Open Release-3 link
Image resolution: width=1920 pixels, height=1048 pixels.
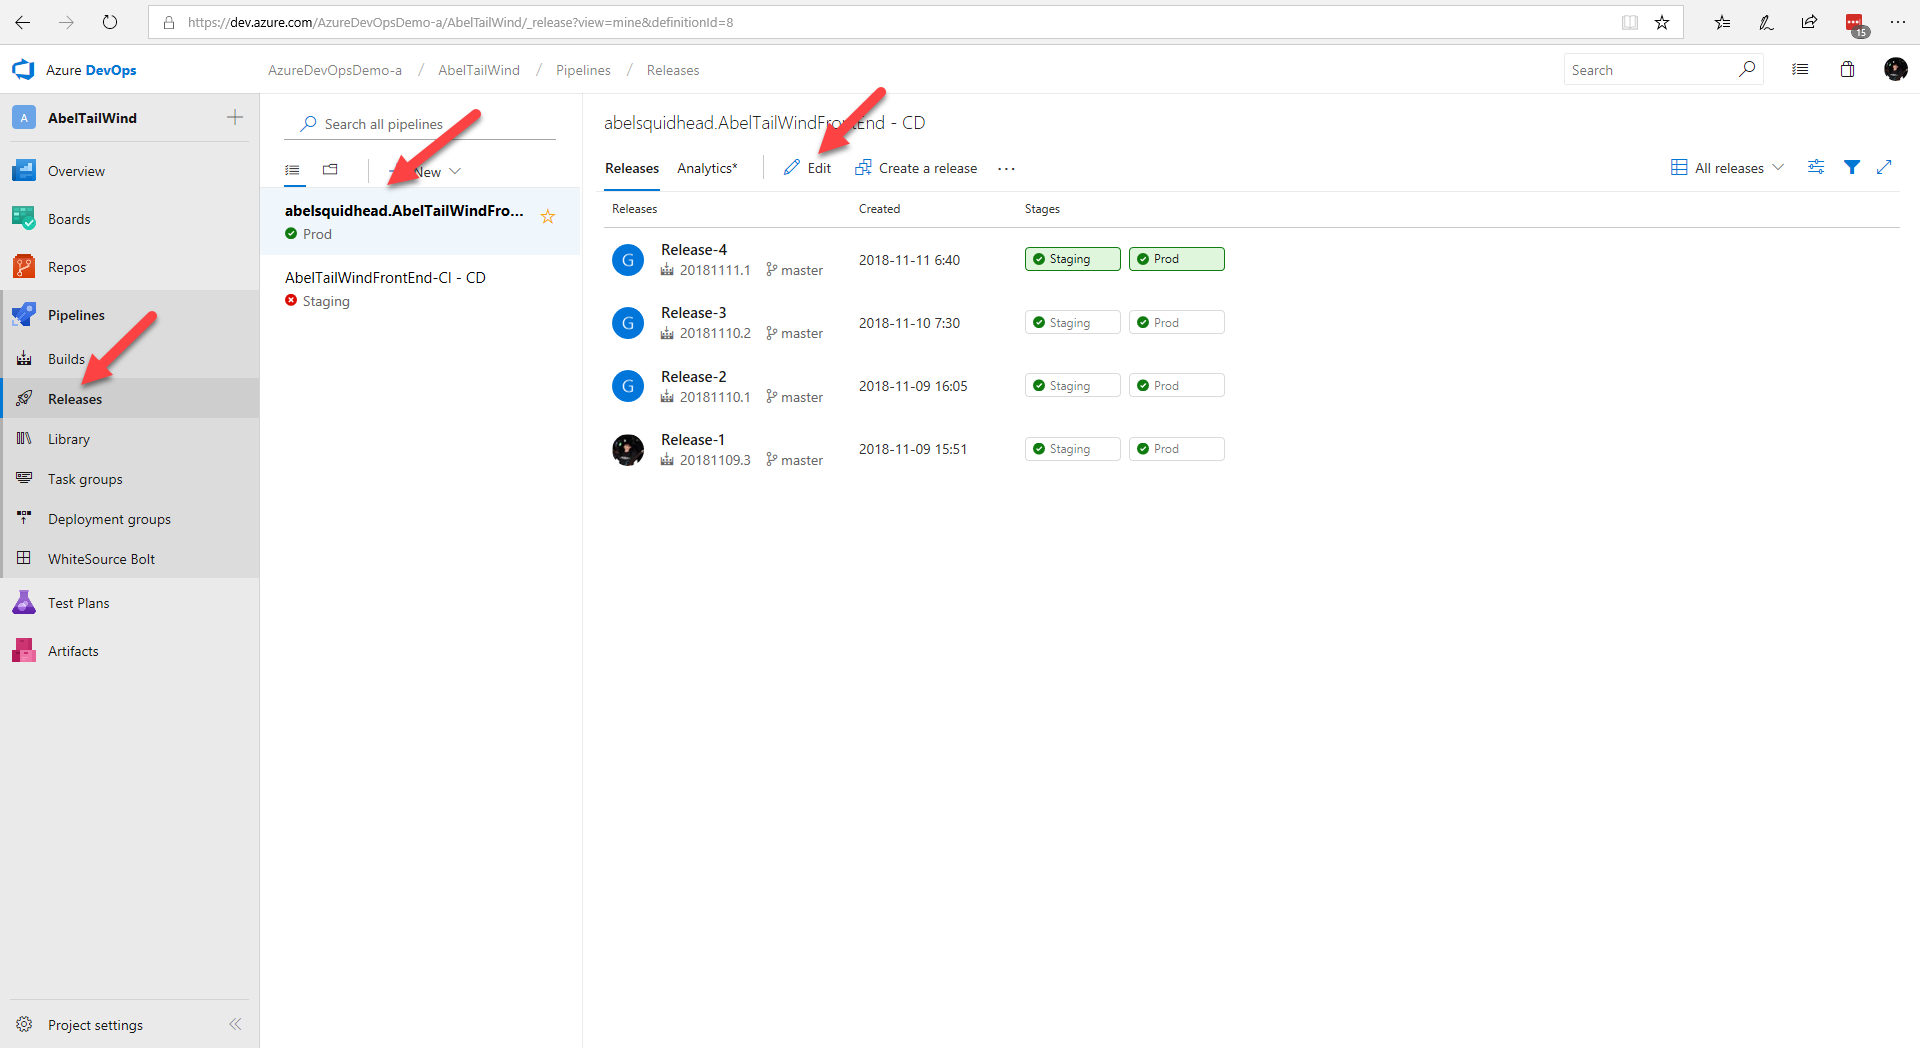tap(694, 313)
